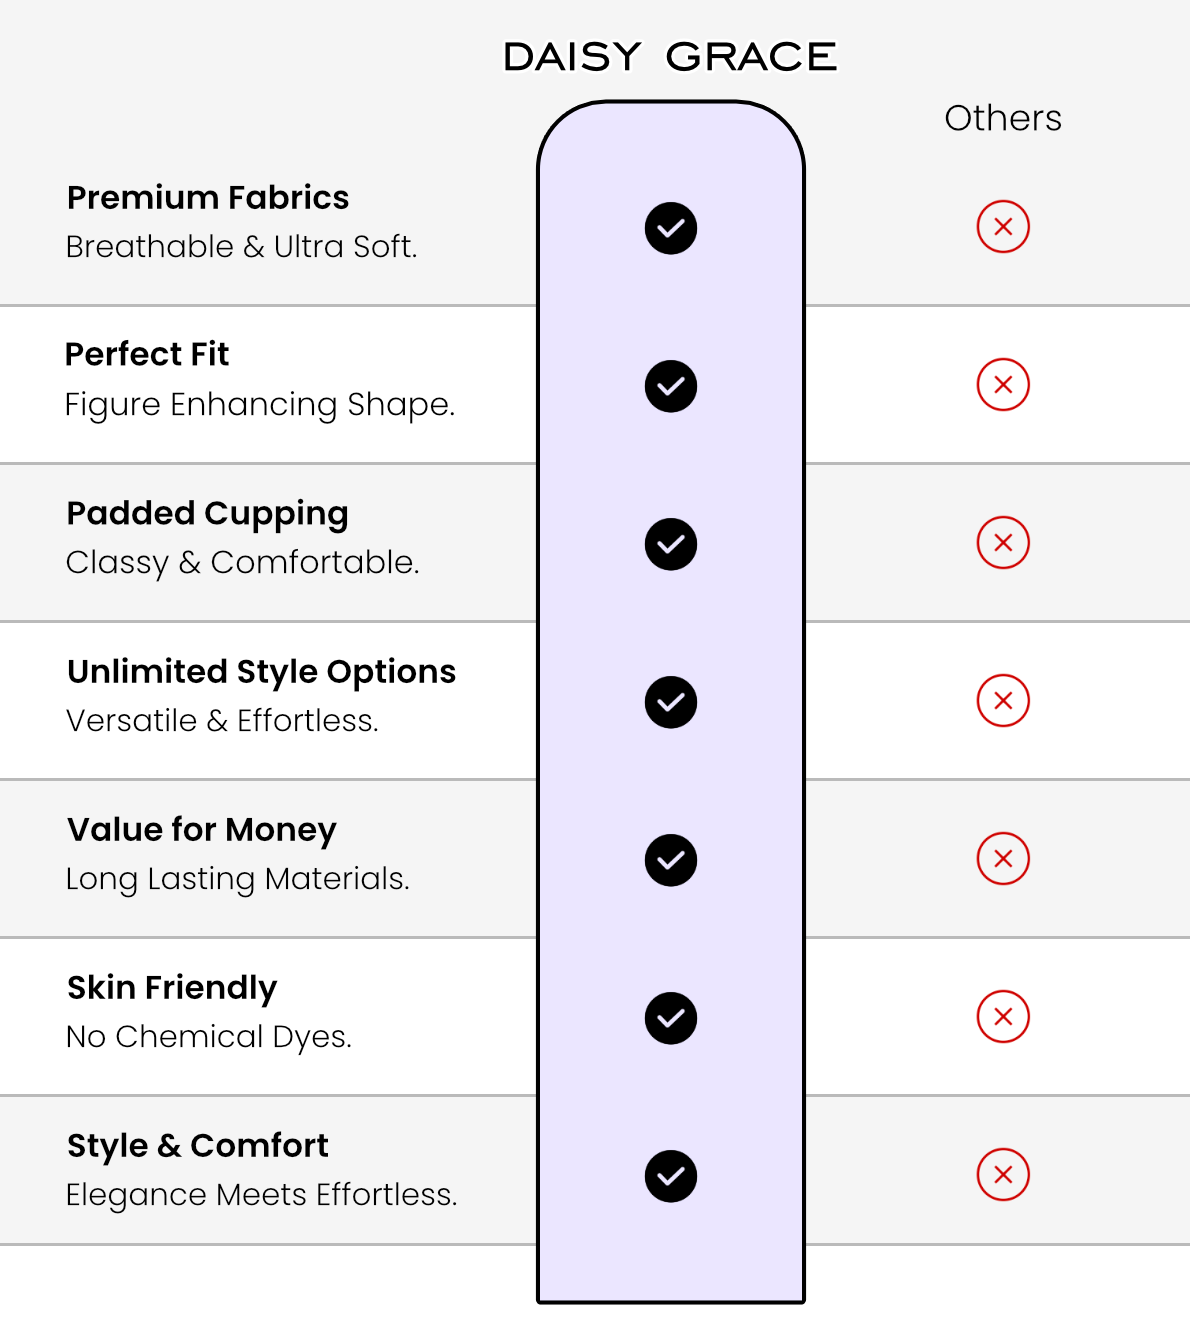This screenshot has height=1320, width=1190.
Task: Click the Premium Fabrics heading
Action: click(x=208, y=197)
